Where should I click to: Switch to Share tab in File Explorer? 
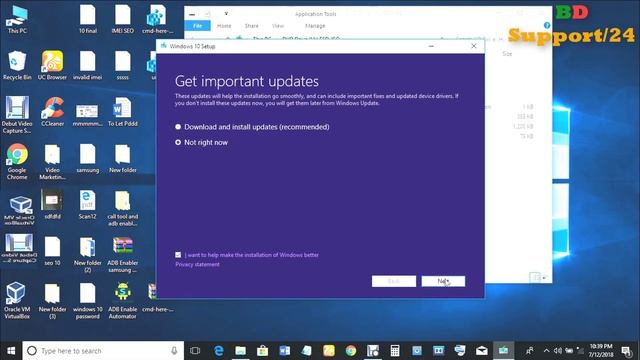(x=251, y=26)
